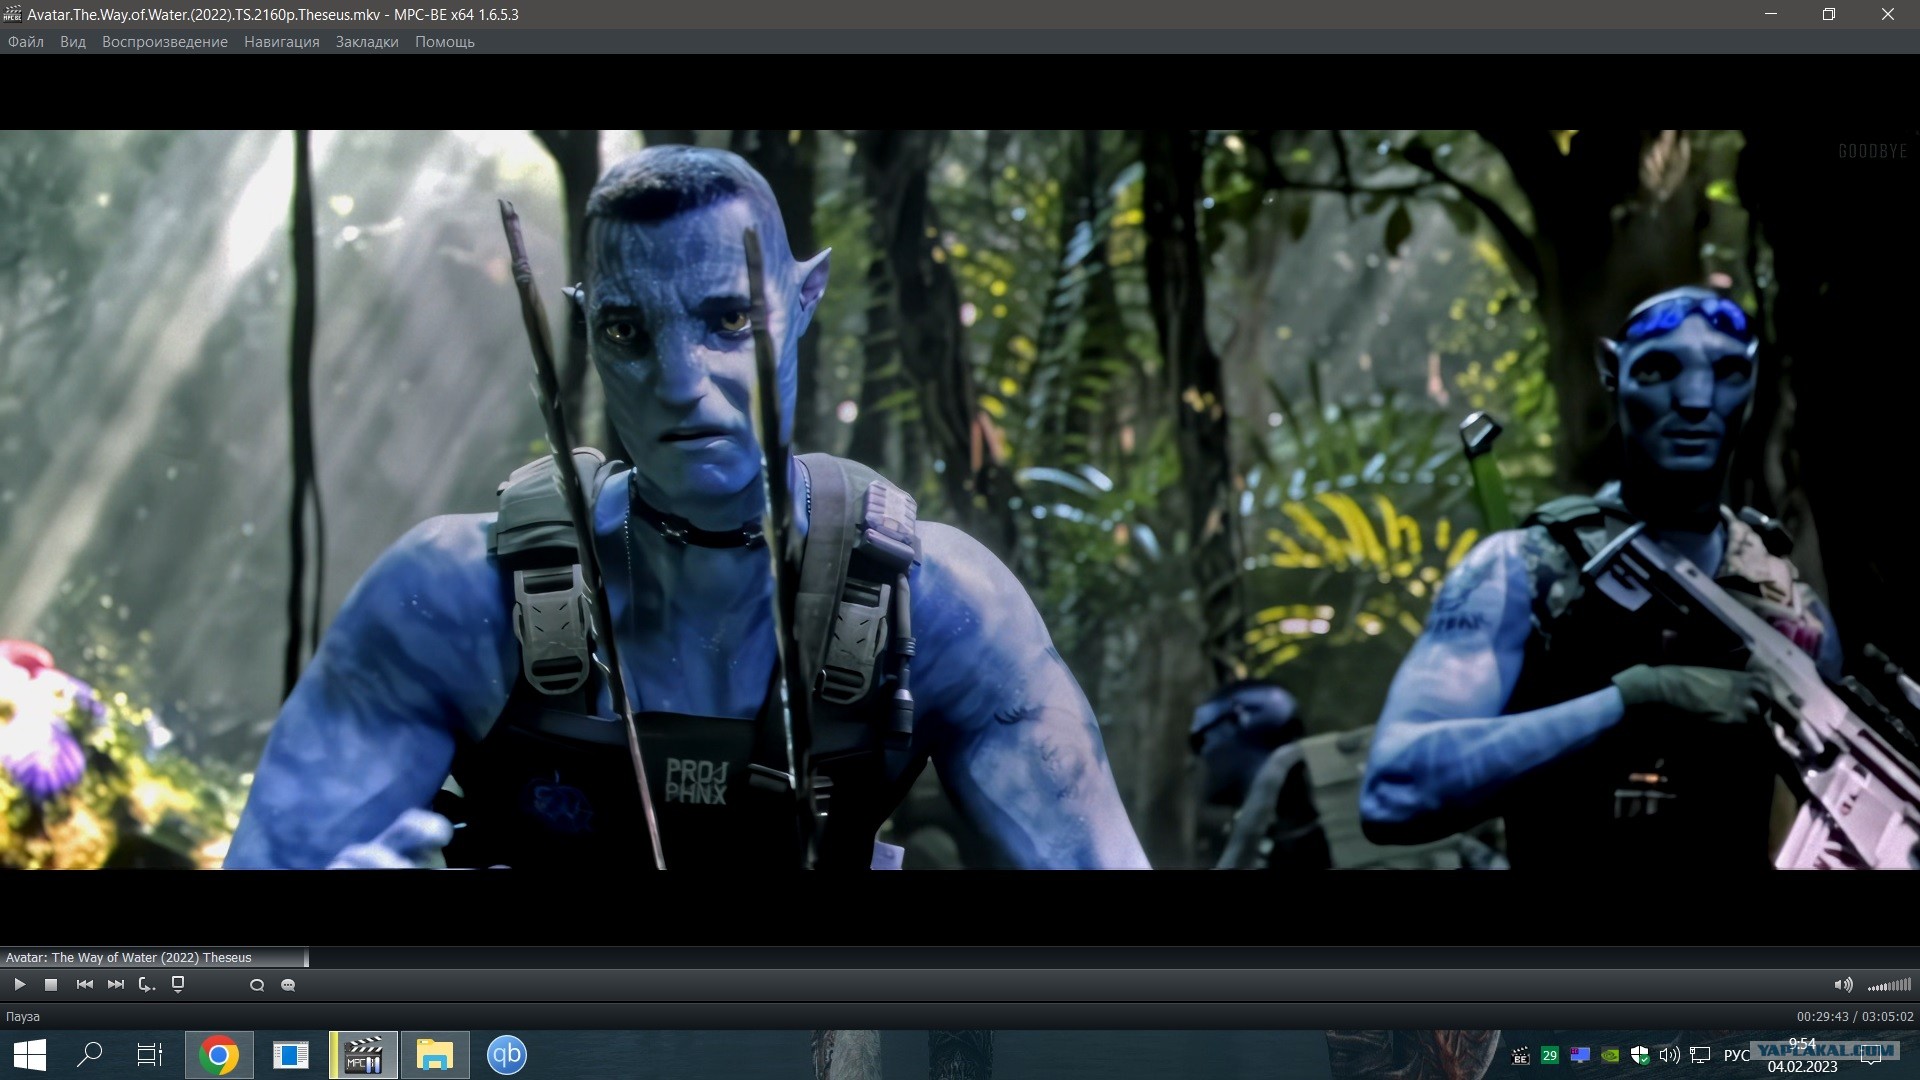Viewport: 1920px width, 1080px height.
Task: Click the seek bar position marker
Action: [x=306, y=958]
